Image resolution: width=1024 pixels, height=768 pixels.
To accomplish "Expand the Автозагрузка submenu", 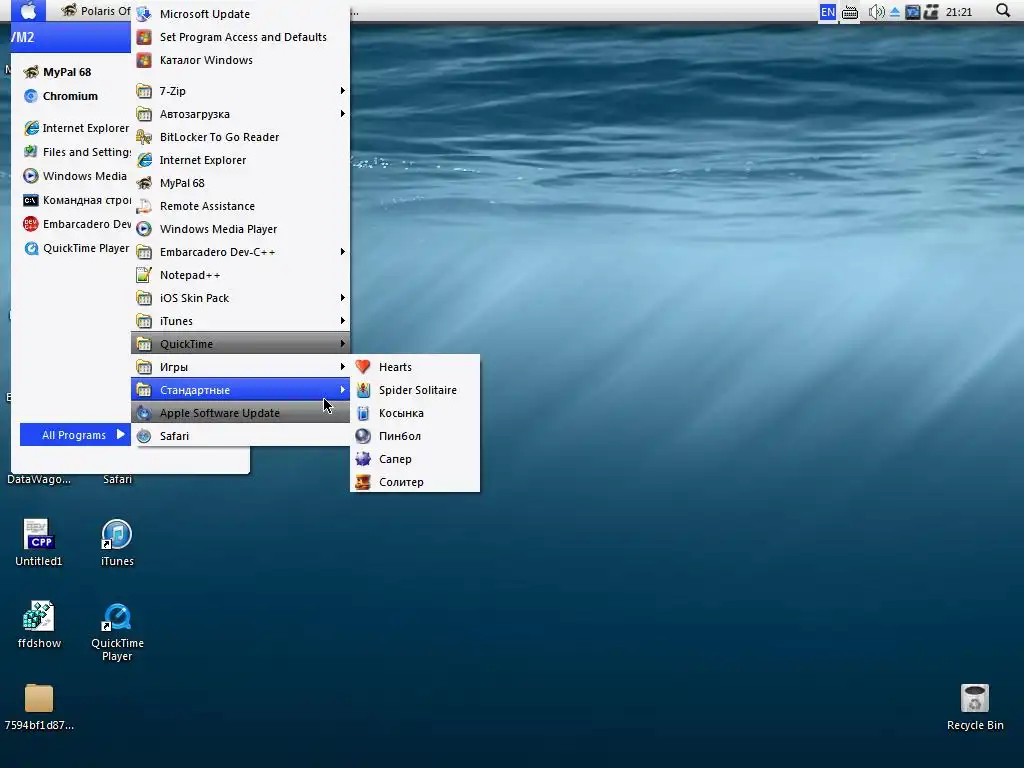I will tap(240, 114).
